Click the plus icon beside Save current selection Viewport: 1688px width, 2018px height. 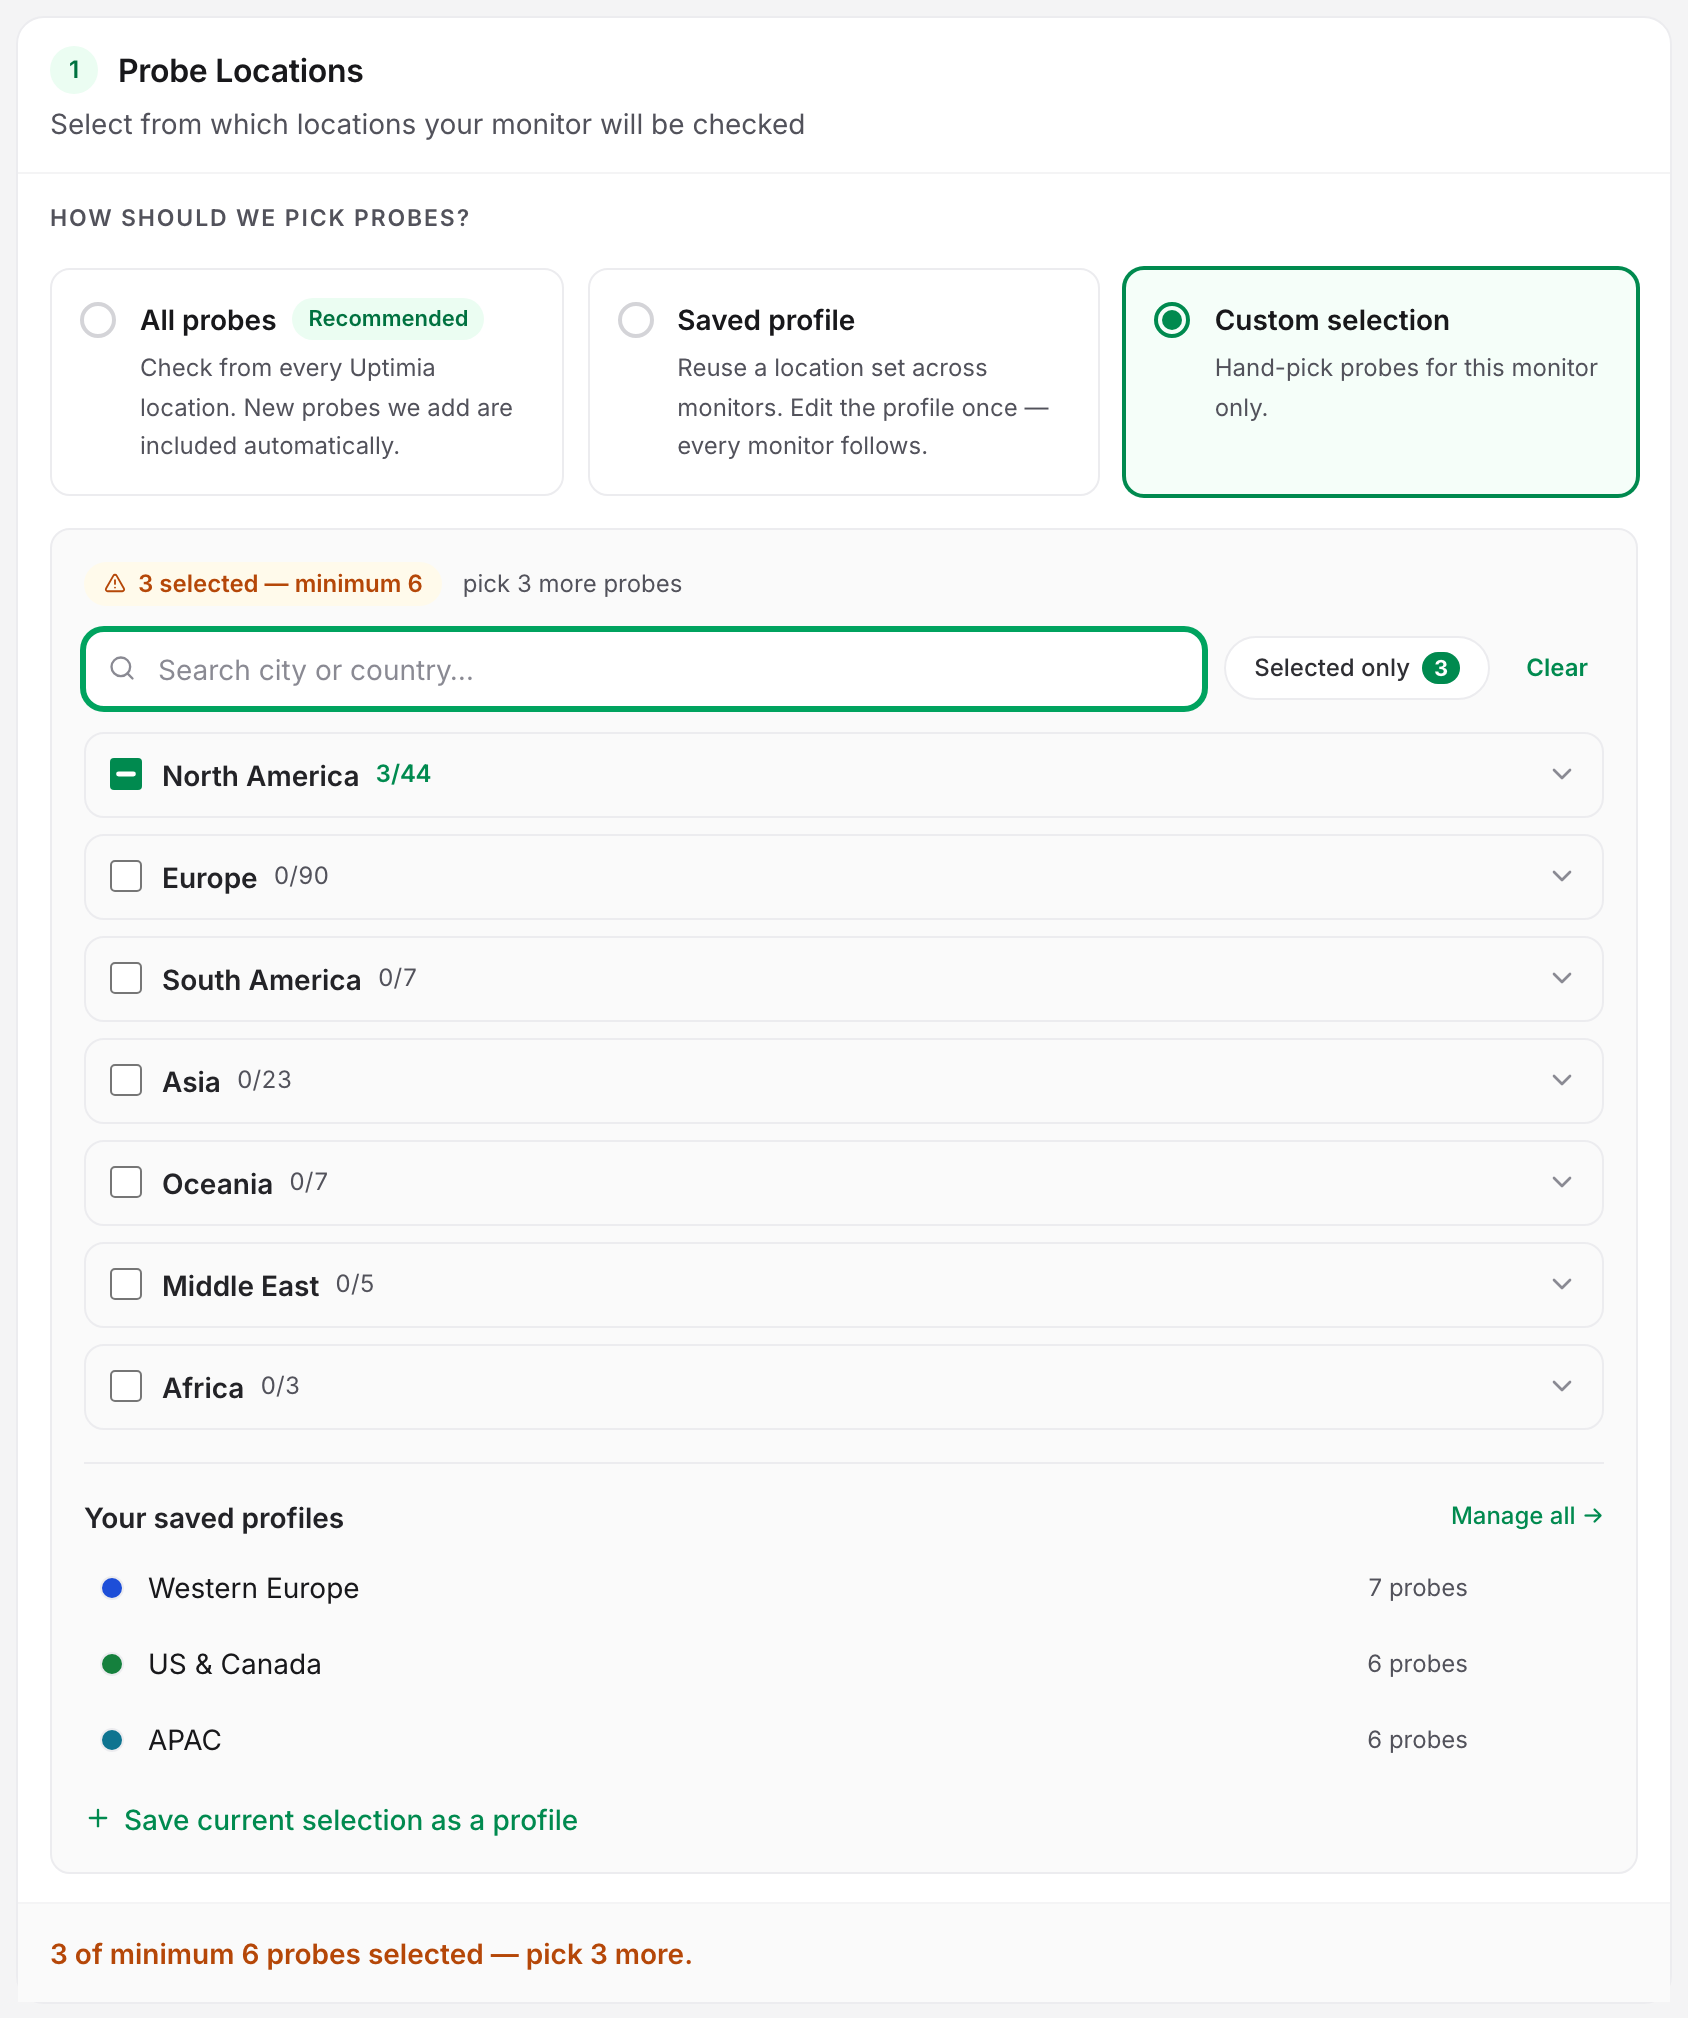pyautogui.click(x=98, y=1818)
